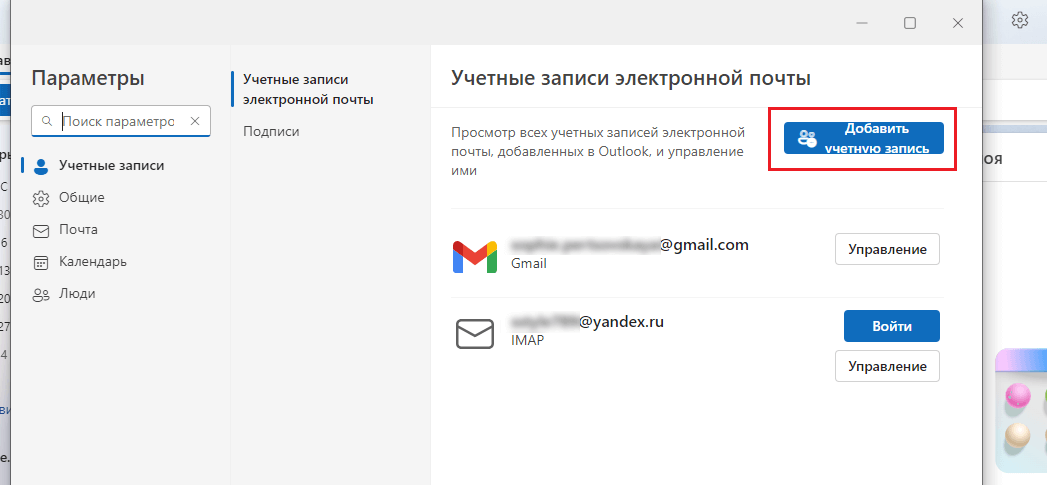The image size is (1047, 485).
Task: Click the gear icon beside Общие
Action: 41,198
